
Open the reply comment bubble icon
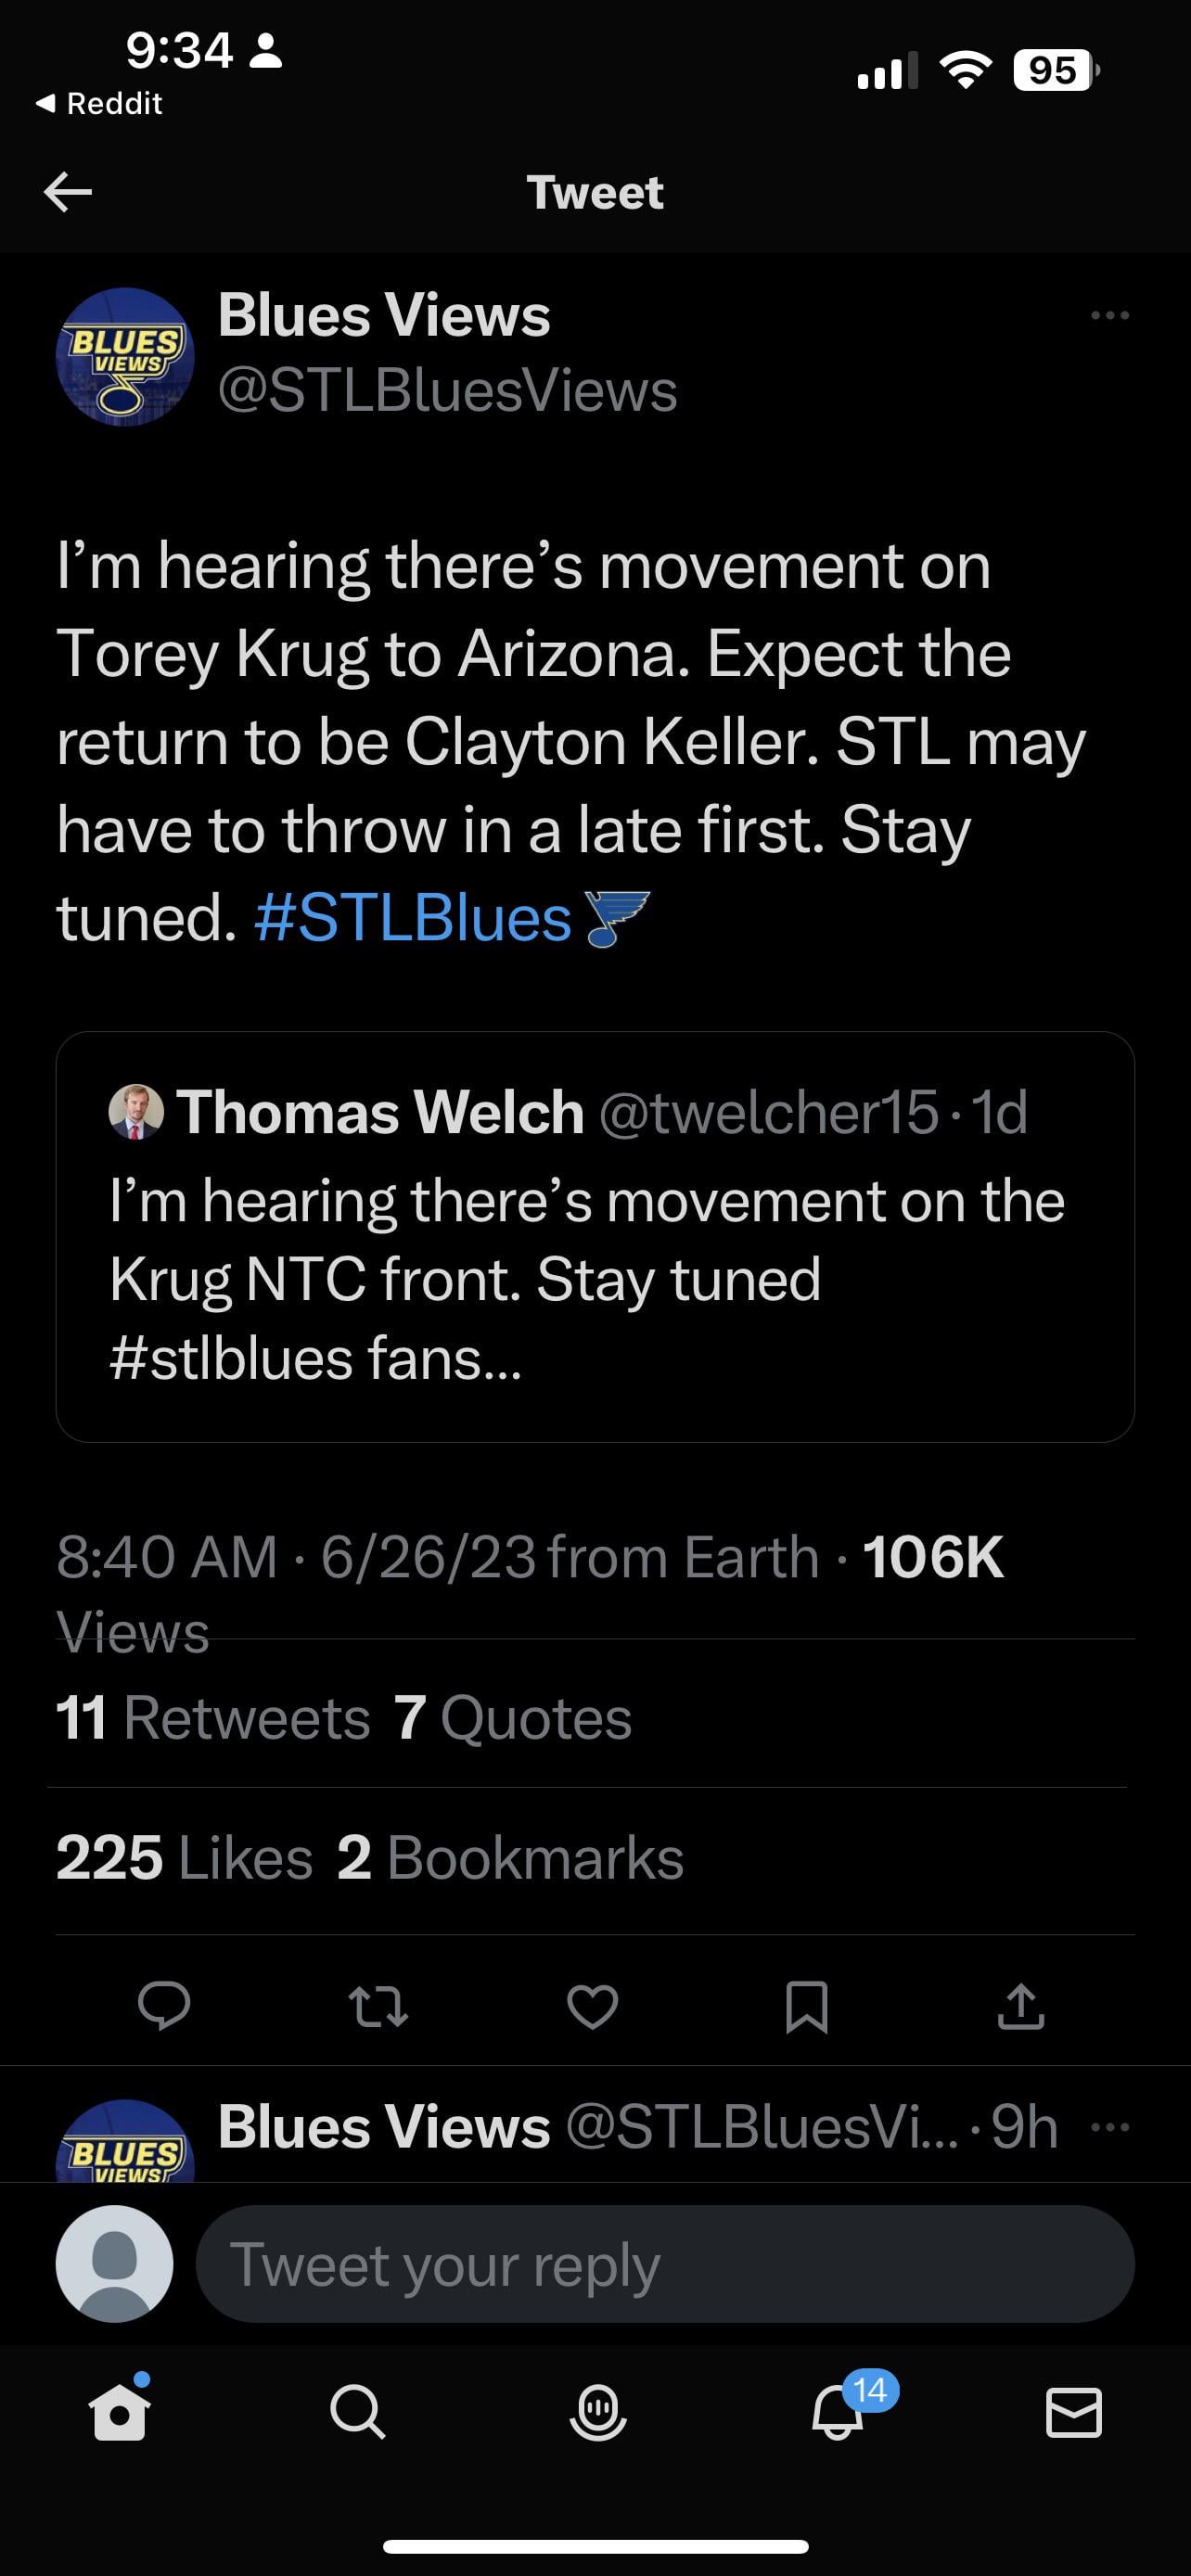tap(164, 2004)
